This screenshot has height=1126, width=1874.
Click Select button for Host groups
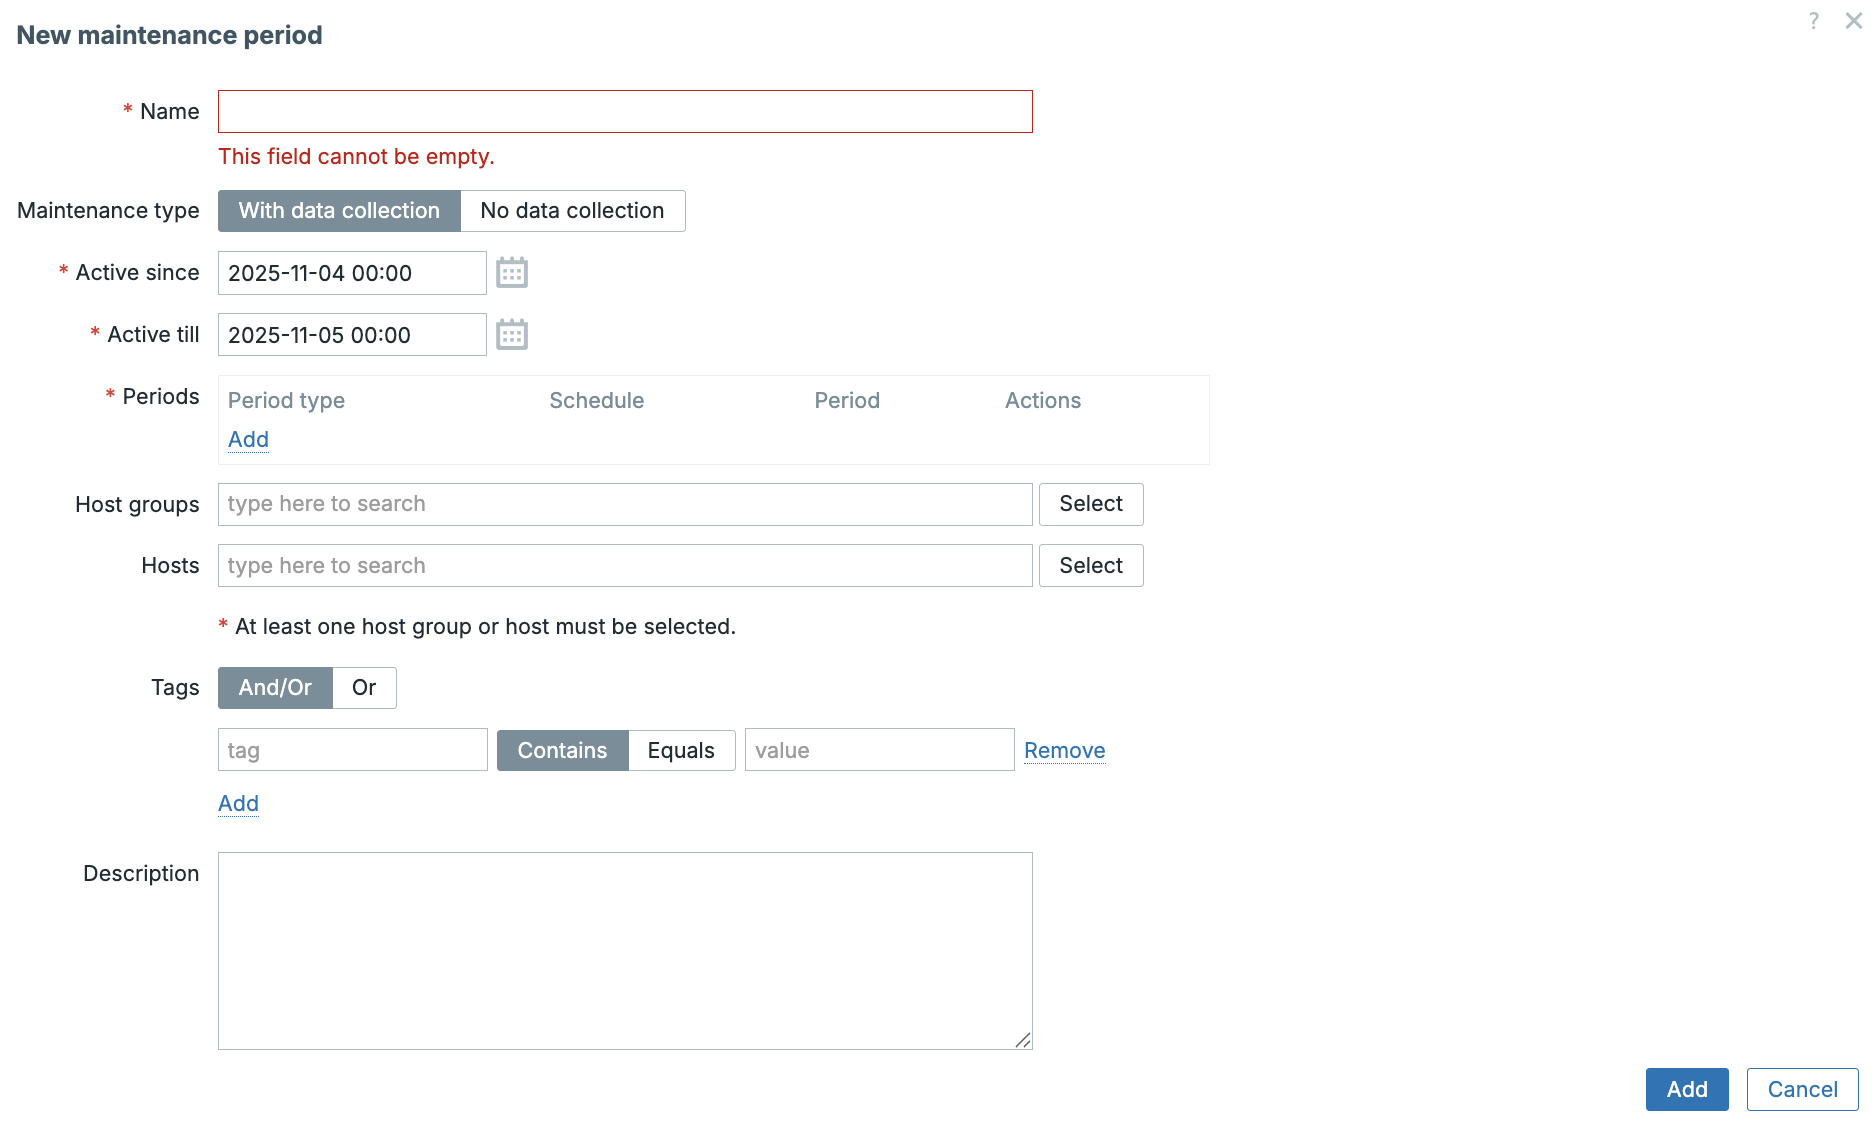tap(1090, 504)
